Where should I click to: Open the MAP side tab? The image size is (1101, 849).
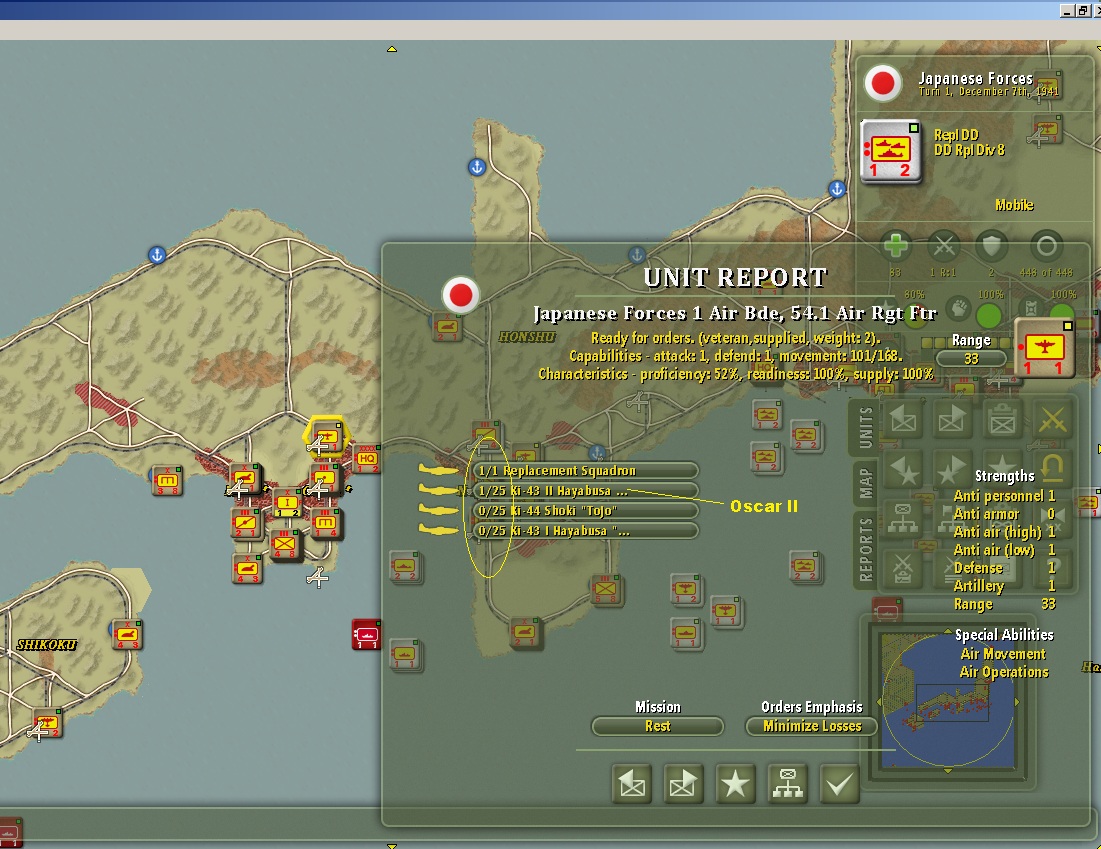tap(865, 483)
